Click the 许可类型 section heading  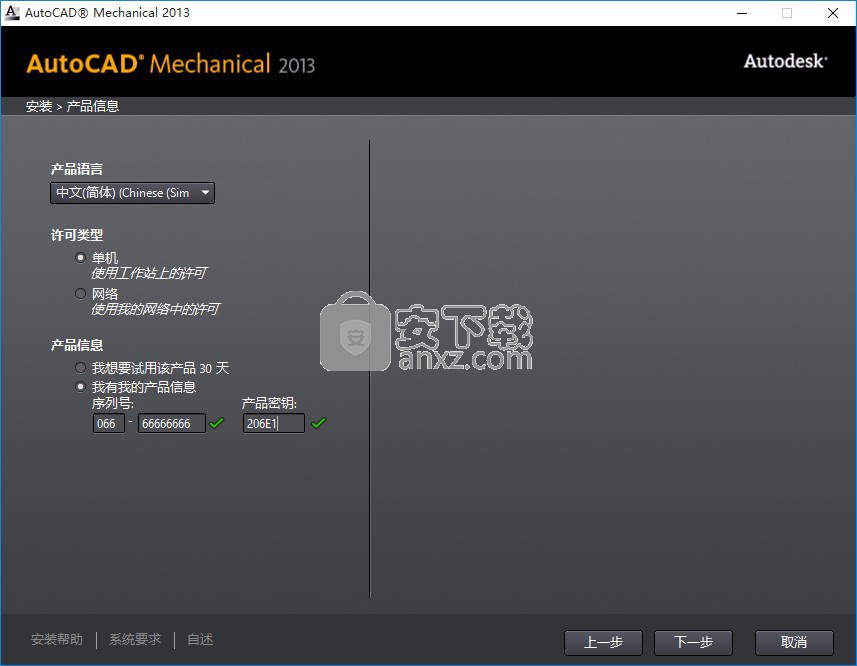click(77, 235)
